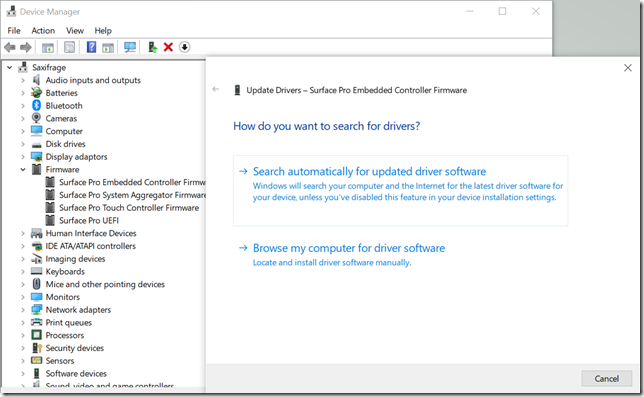This screenshot has height=397, width=644.
Task: Expand the Network adapters category arrow
Action: [x=23, y=310]
